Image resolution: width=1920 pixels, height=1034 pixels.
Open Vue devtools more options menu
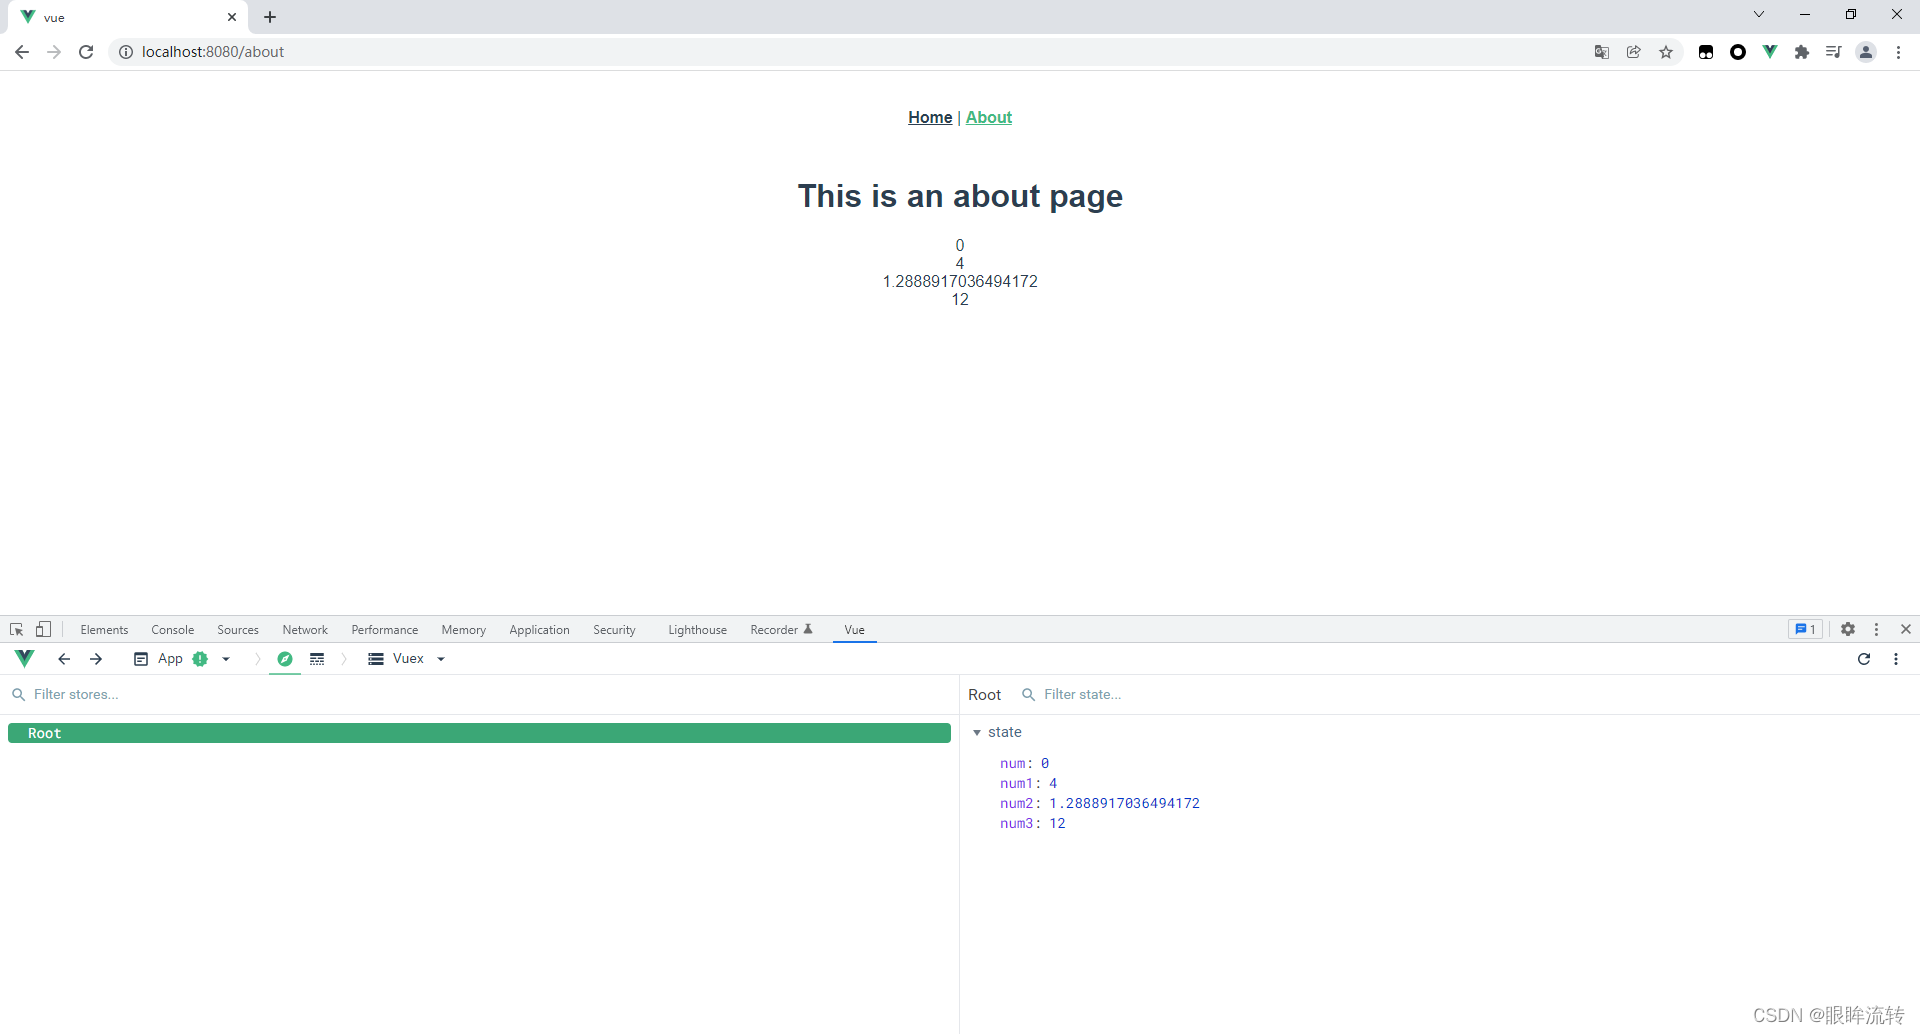pyautogui.click(x=1896, y=659)
